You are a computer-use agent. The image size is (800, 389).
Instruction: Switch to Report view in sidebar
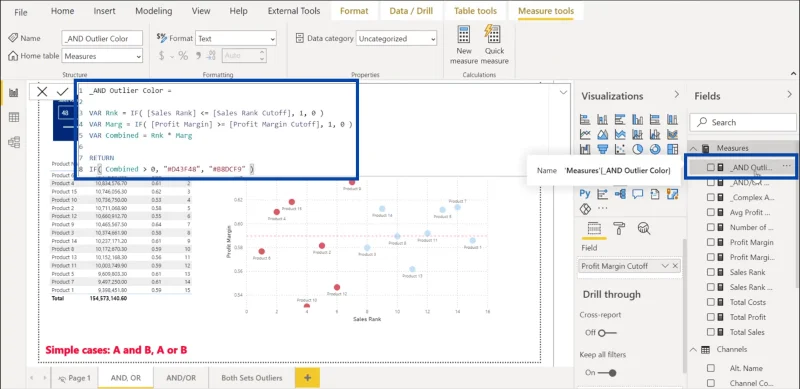14,93
